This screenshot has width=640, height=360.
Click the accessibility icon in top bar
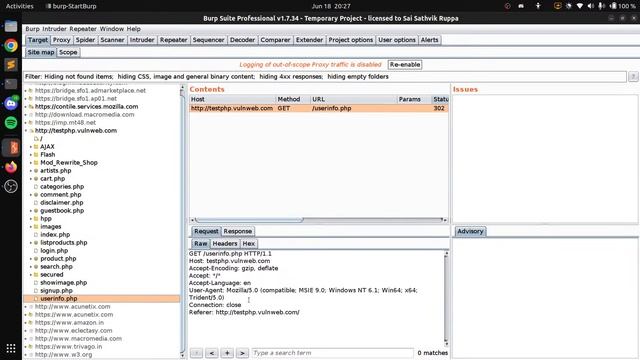pos(538,6)
